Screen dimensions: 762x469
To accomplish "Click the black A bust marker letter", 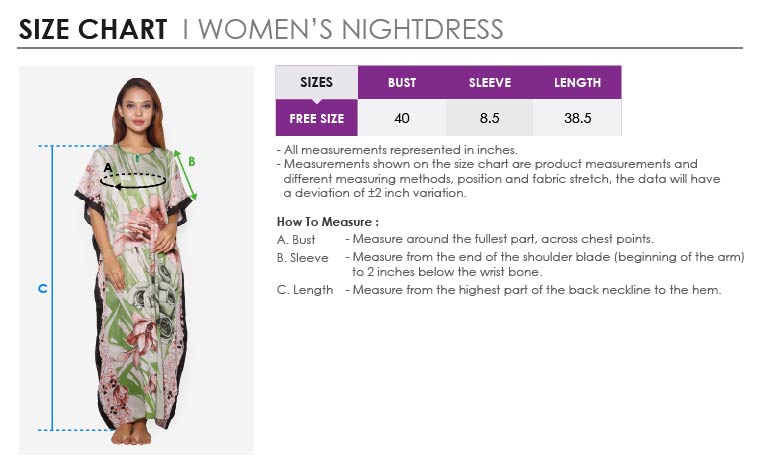I will pyautogui.click(x=108, y=166).
